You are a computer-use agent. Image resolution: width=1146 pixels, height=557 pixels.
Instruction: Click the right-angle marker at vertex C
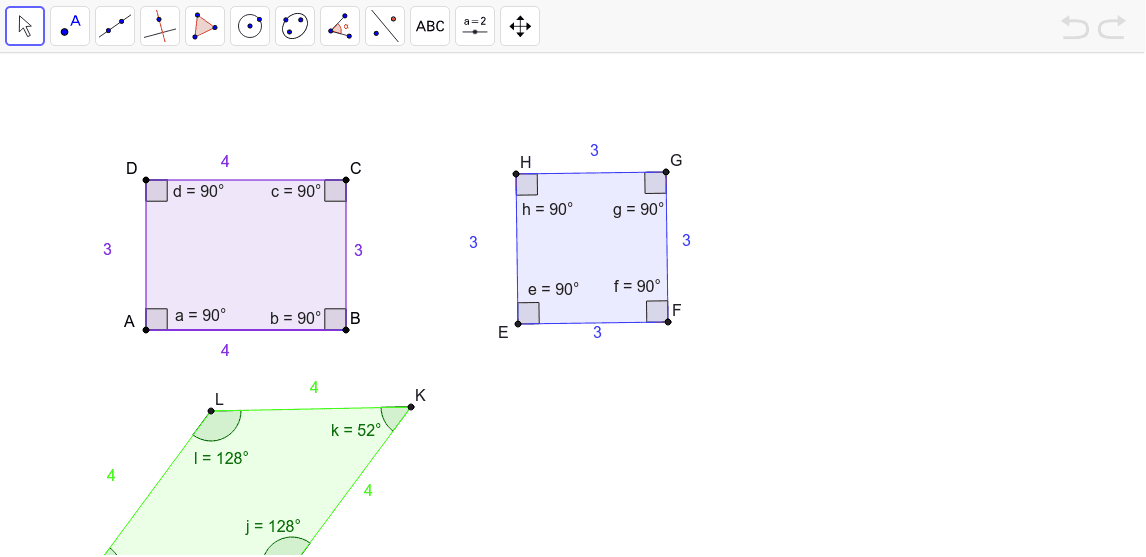[x=335, y=191]
